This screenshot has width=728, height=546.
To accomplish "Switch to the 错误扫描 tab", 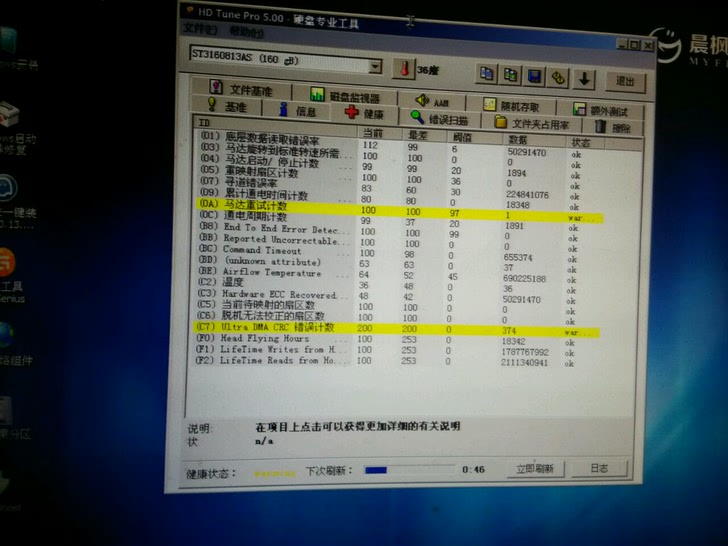I will click(439, 119).
